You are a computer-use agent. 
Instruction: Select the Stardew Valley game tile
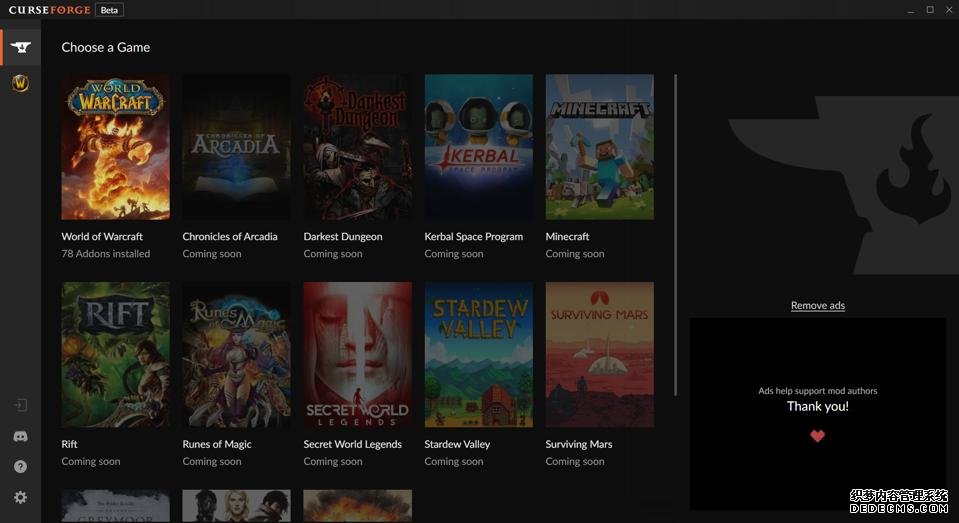coord(478,354)
